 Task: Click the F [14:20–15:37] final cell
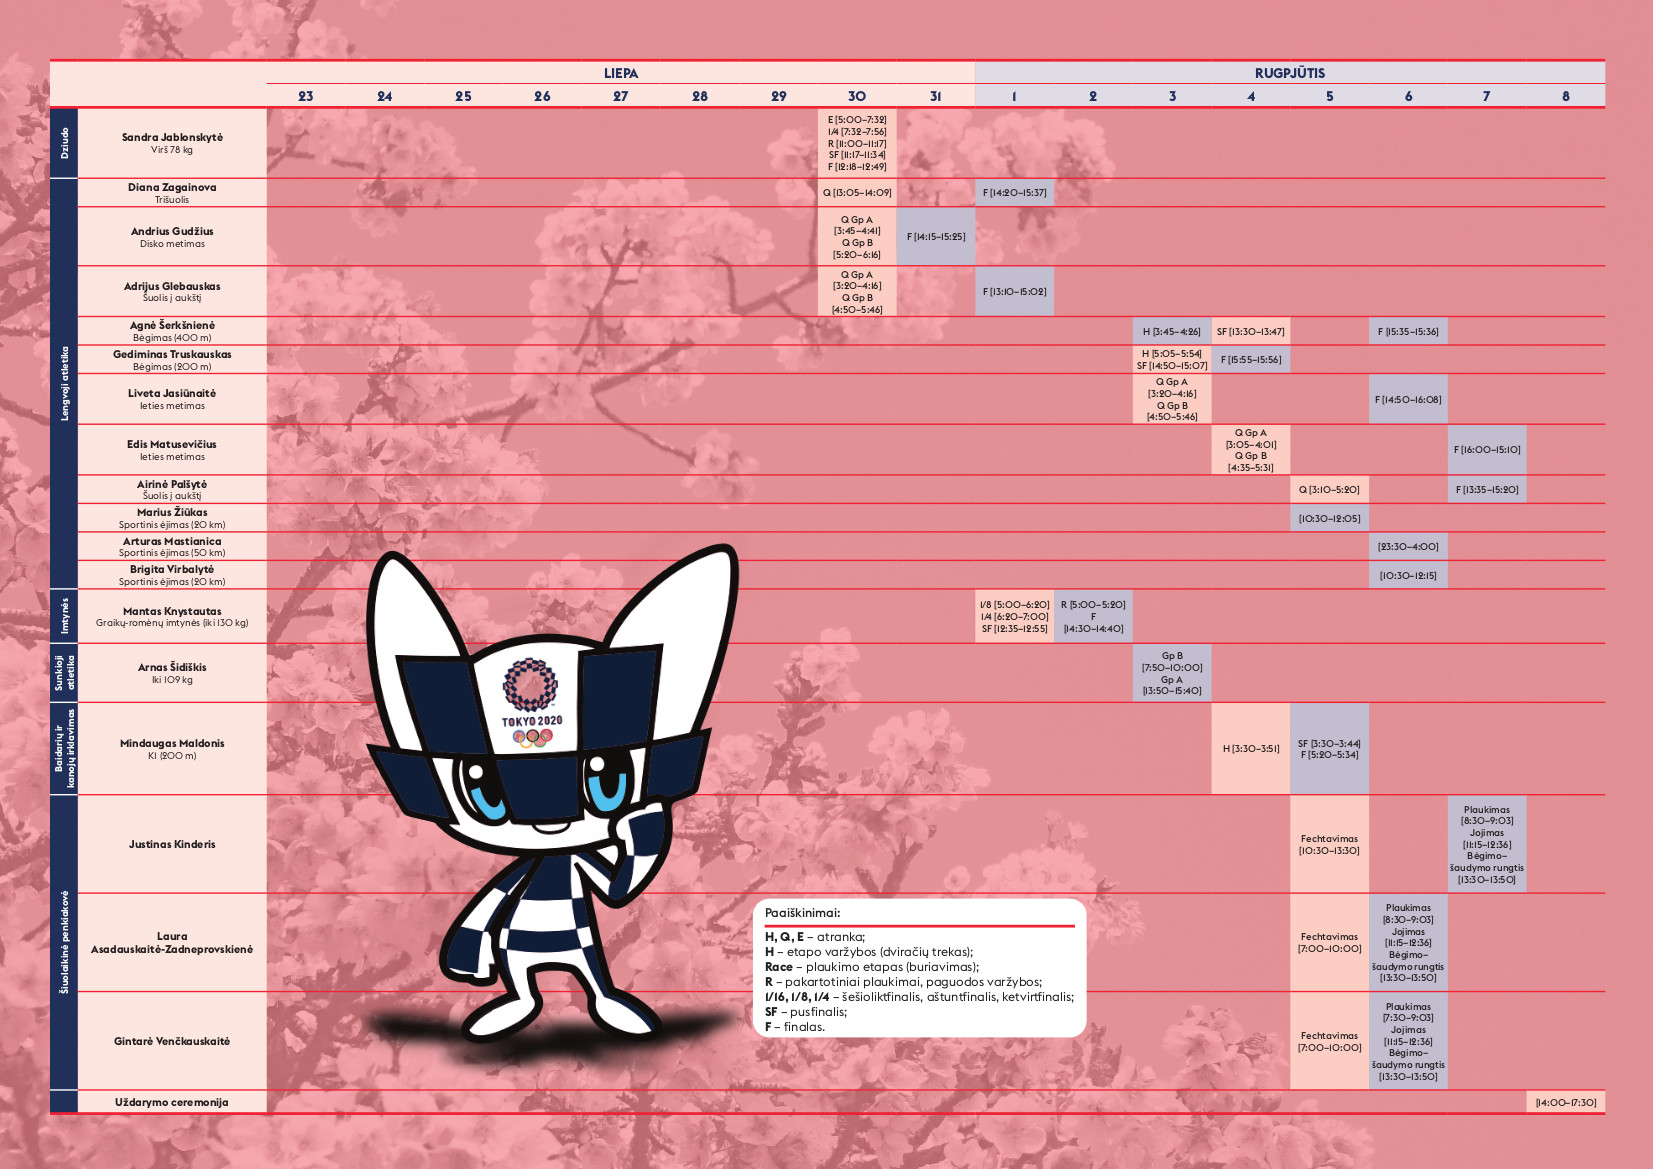coord(1015,193)
